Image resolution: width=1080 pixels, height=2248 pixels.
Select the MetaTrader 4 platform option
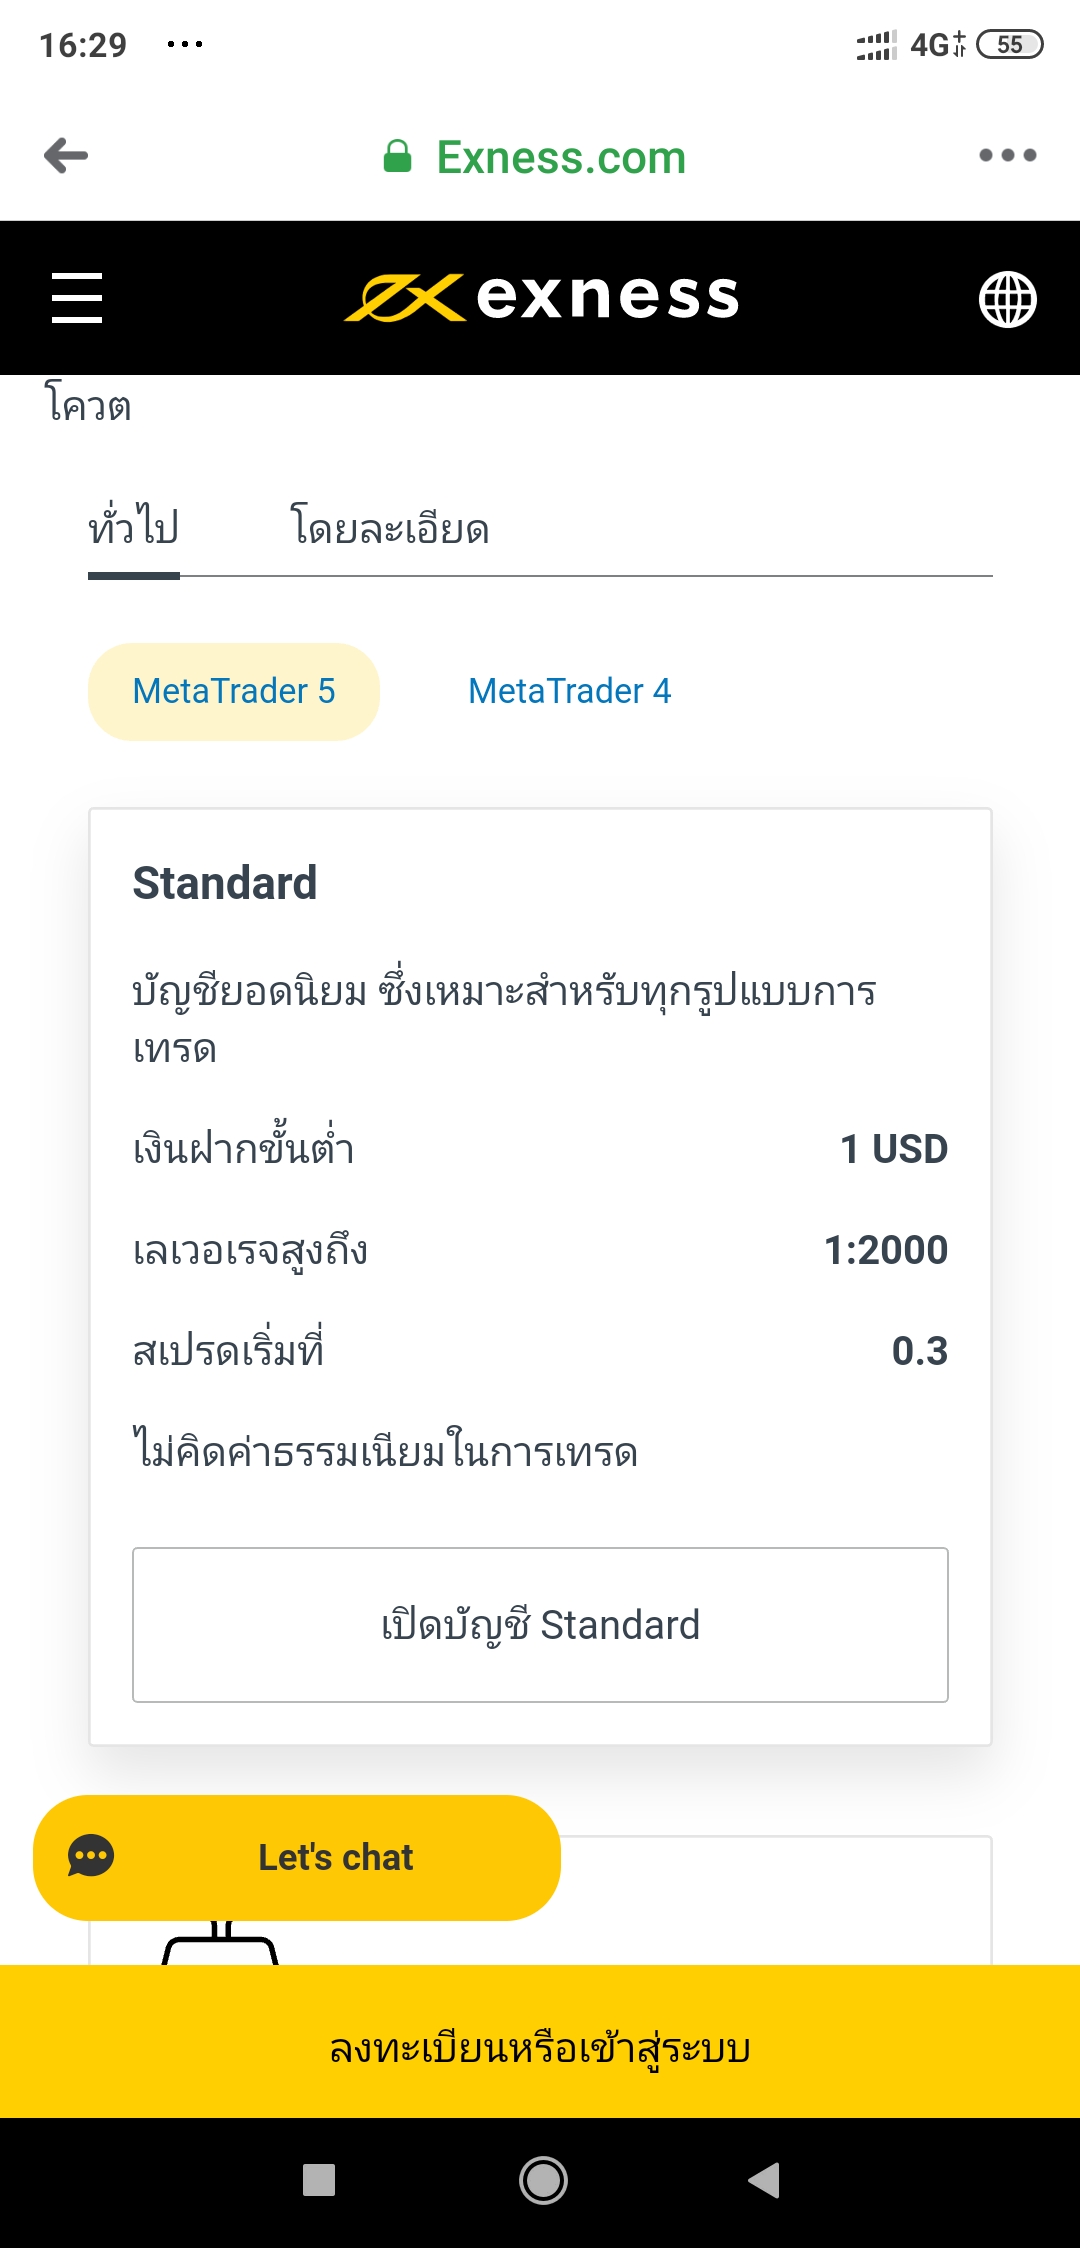[569, 691]
